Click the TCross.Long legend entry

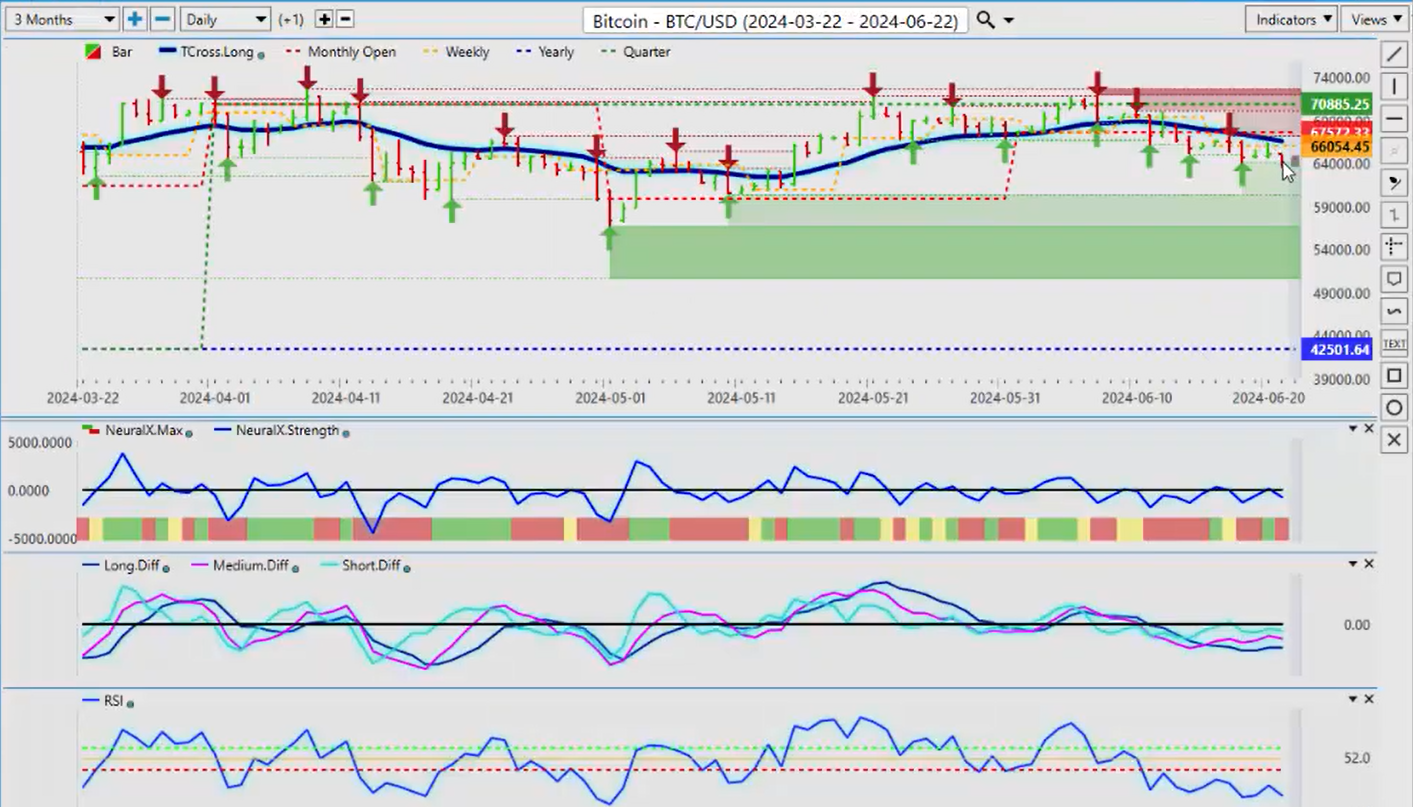pyautogui.click(x=206, y=52)
